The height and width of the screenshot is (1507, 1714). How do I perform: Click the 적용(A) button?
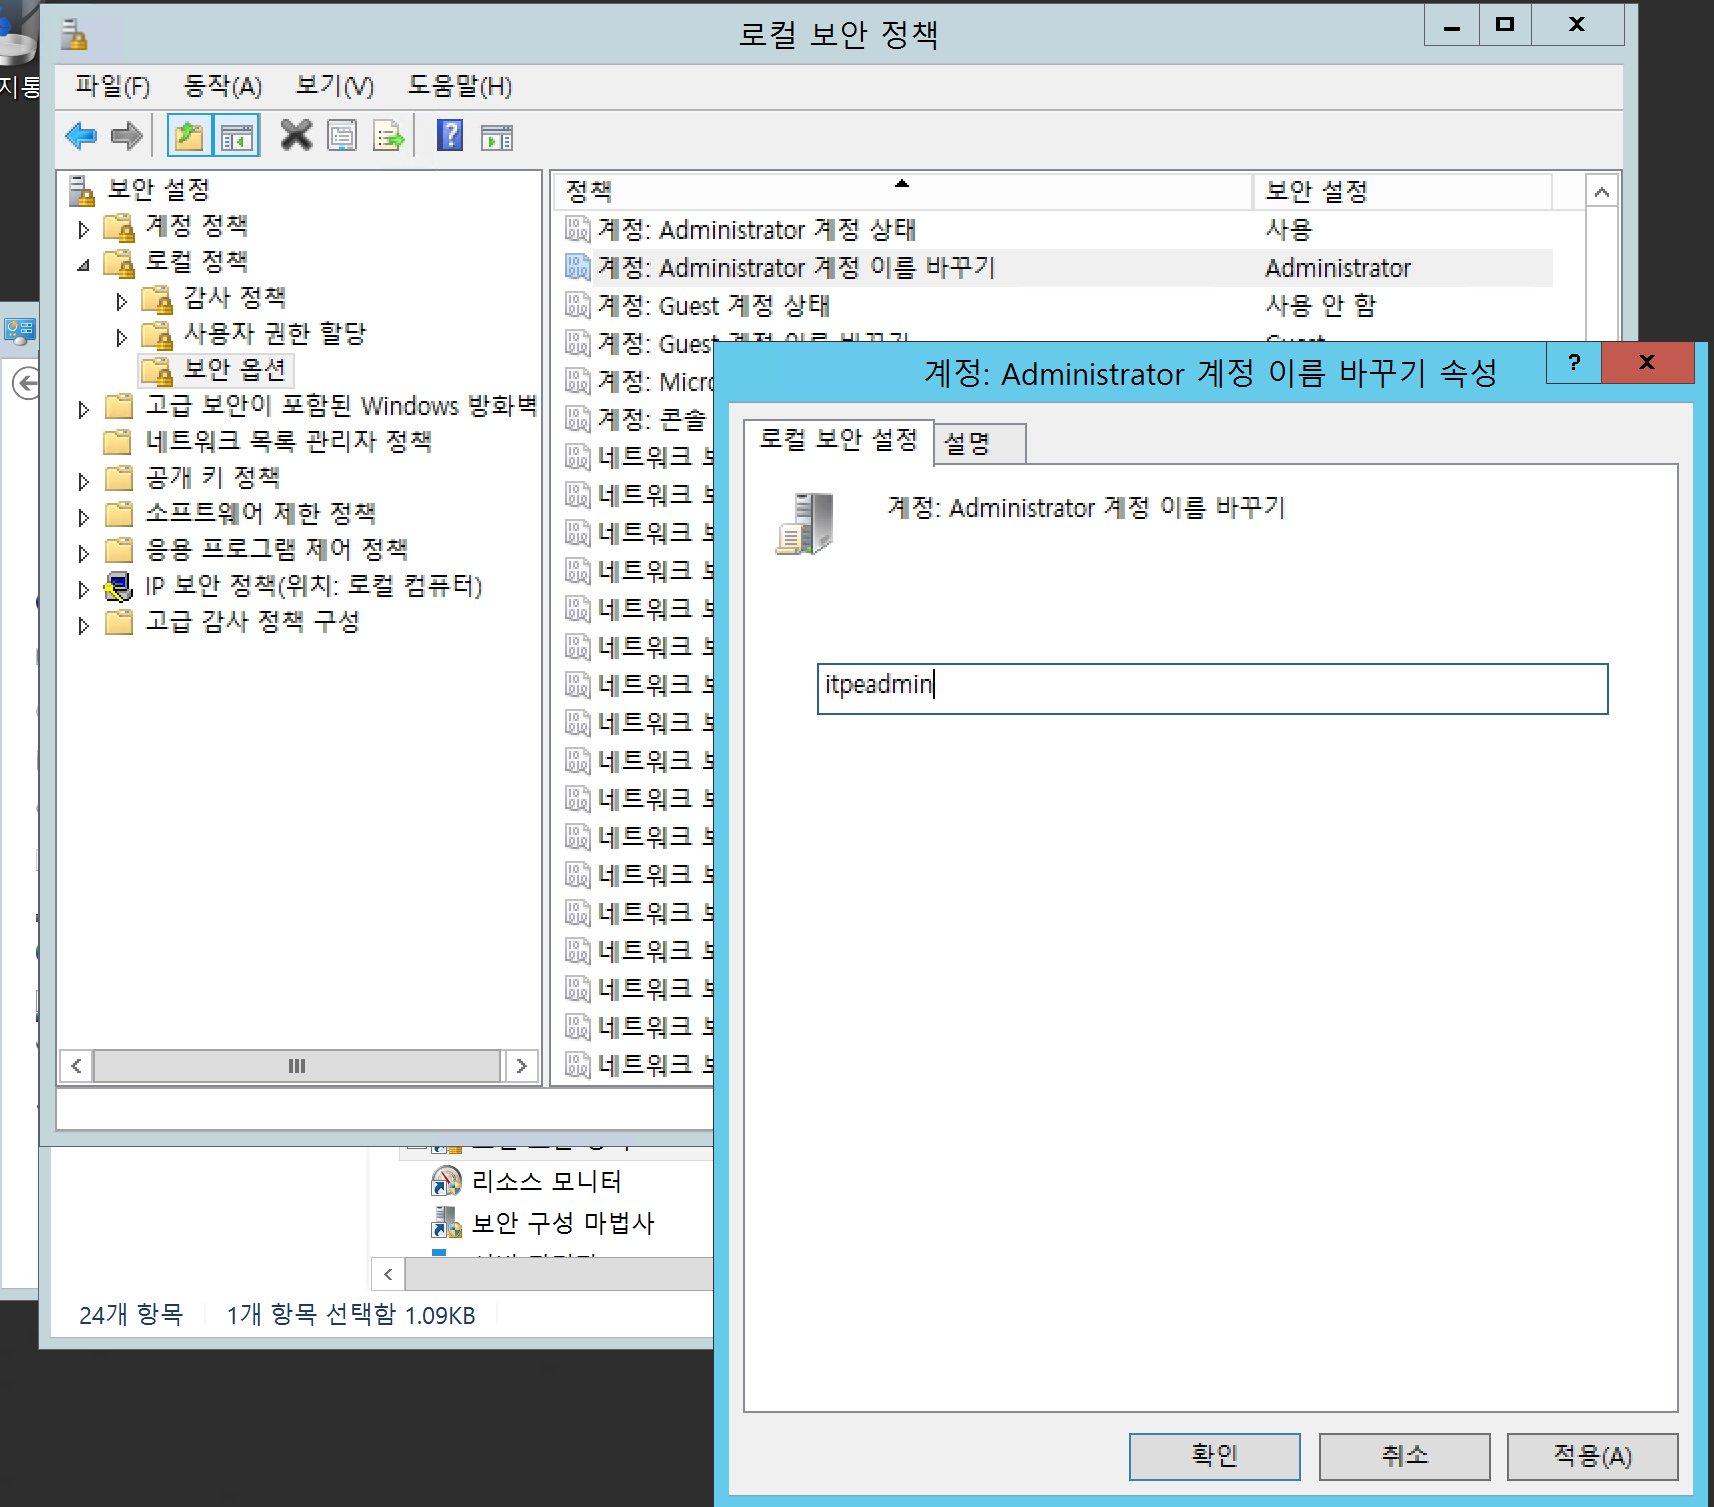[1593, 1456]
